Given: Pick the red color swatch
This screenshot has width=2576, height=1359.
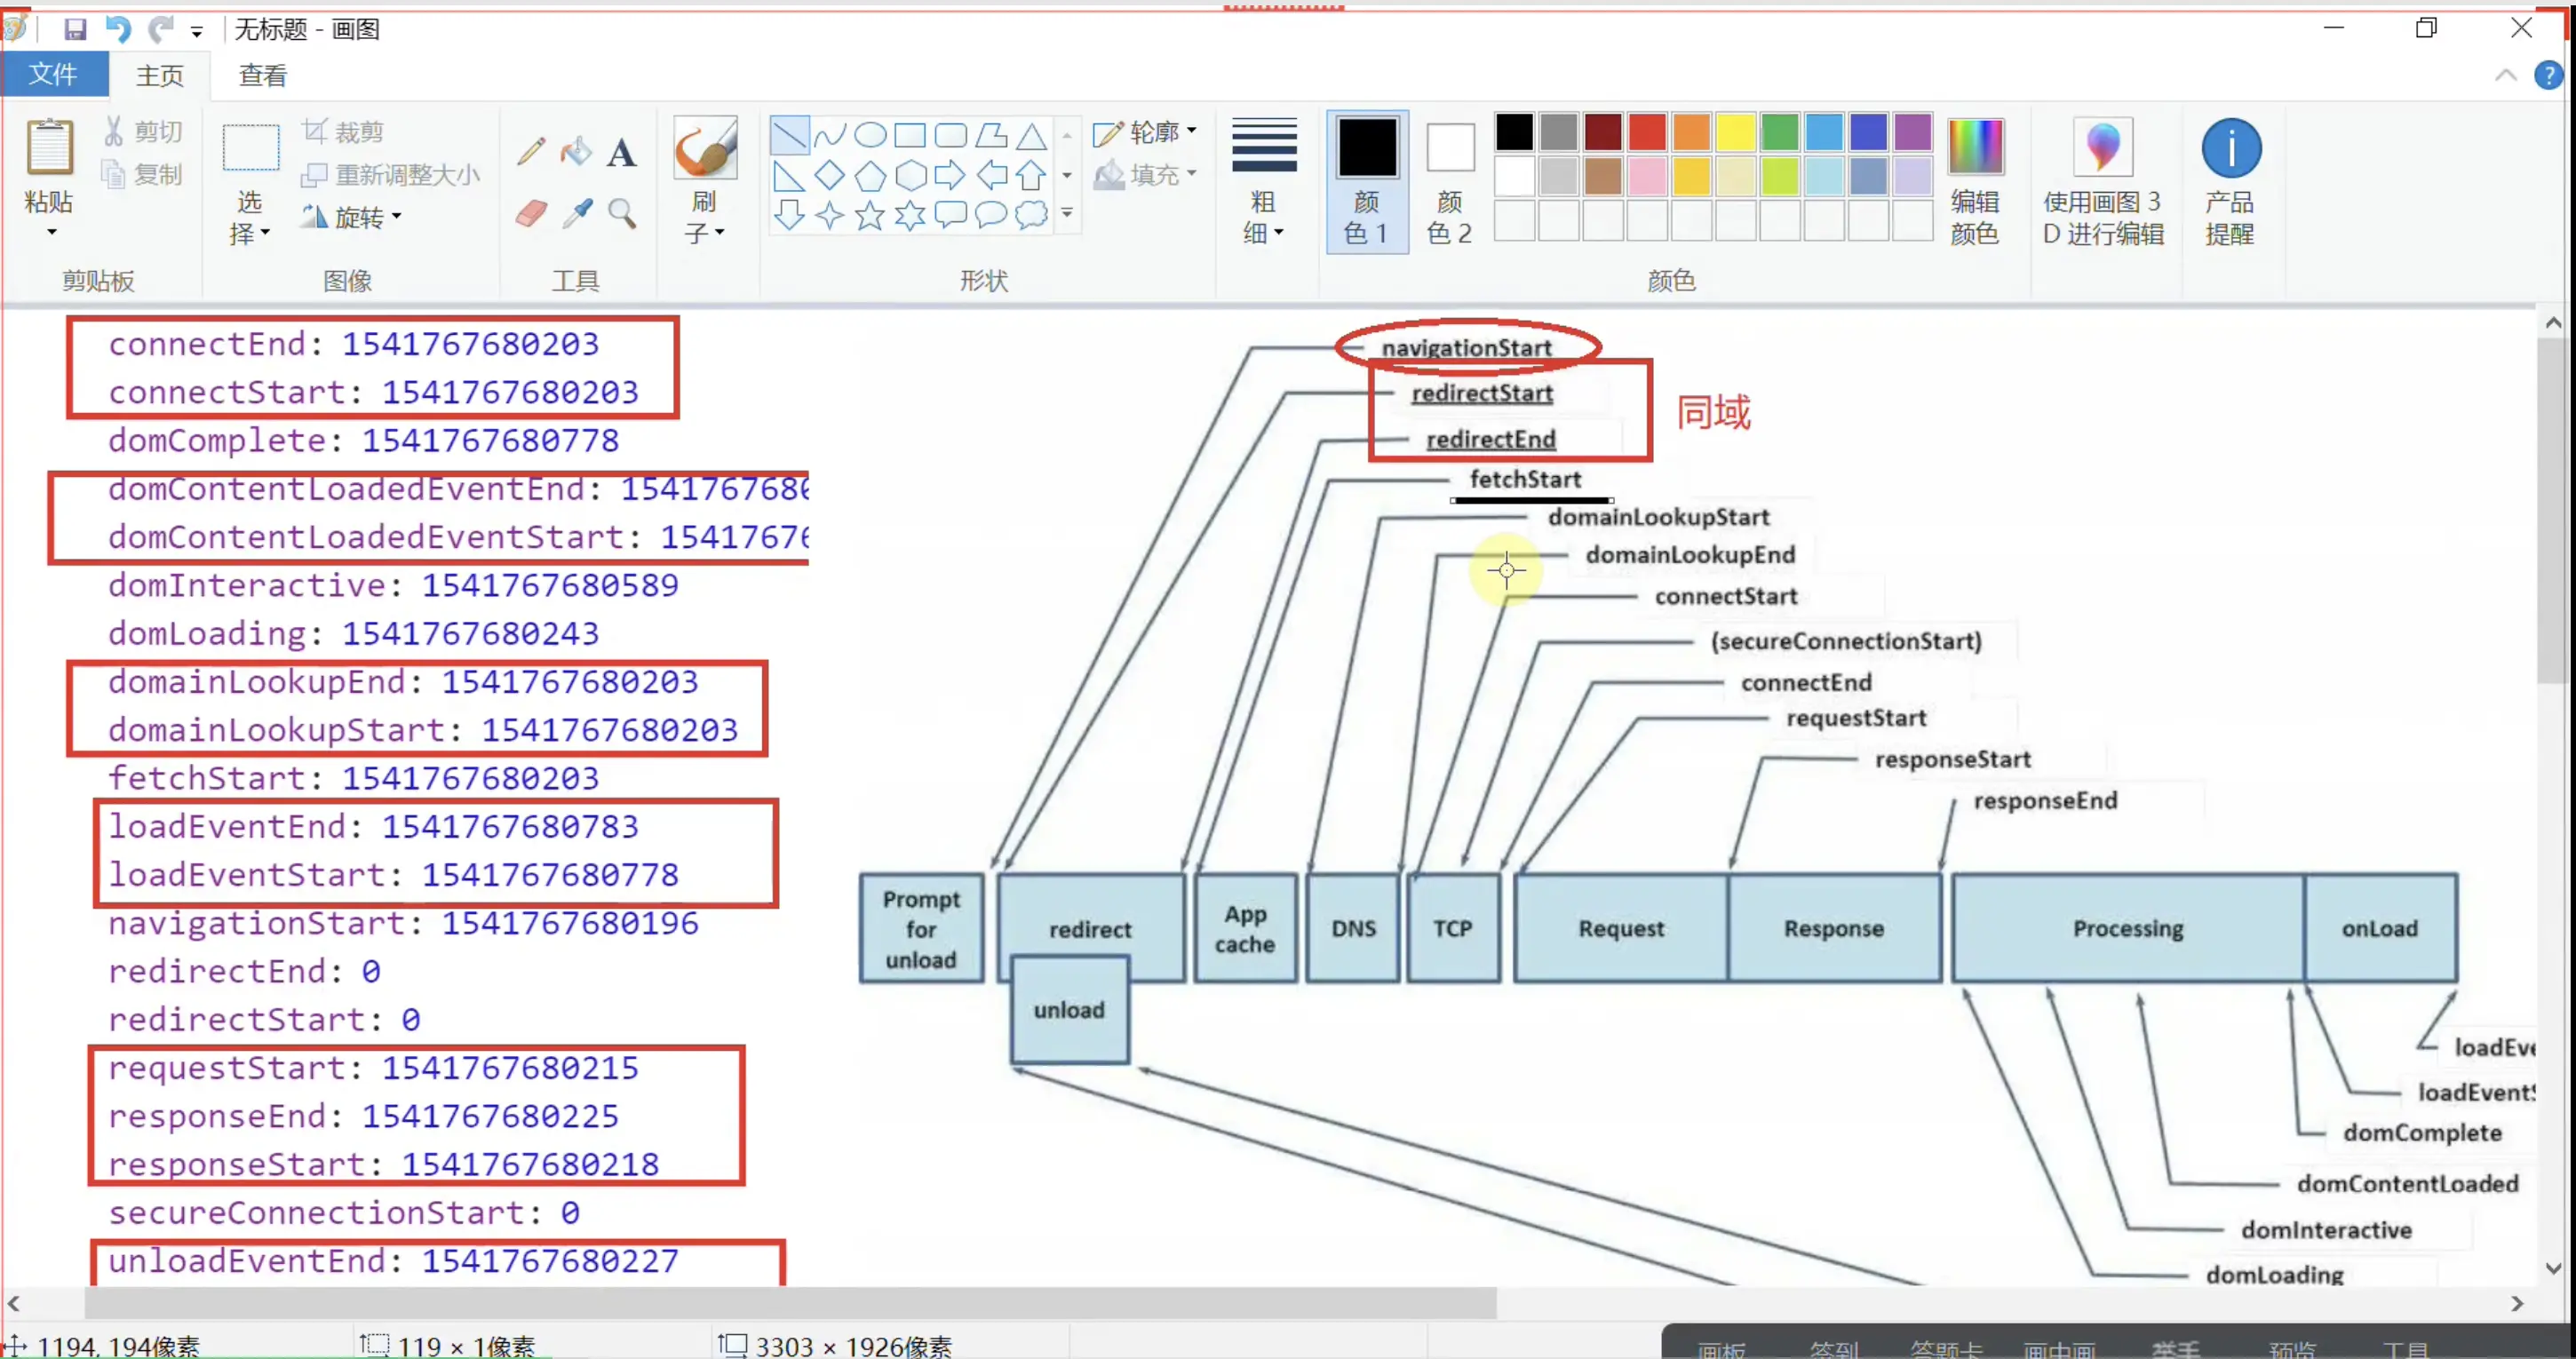Looking at the screenshot, I should [1646, 131].
